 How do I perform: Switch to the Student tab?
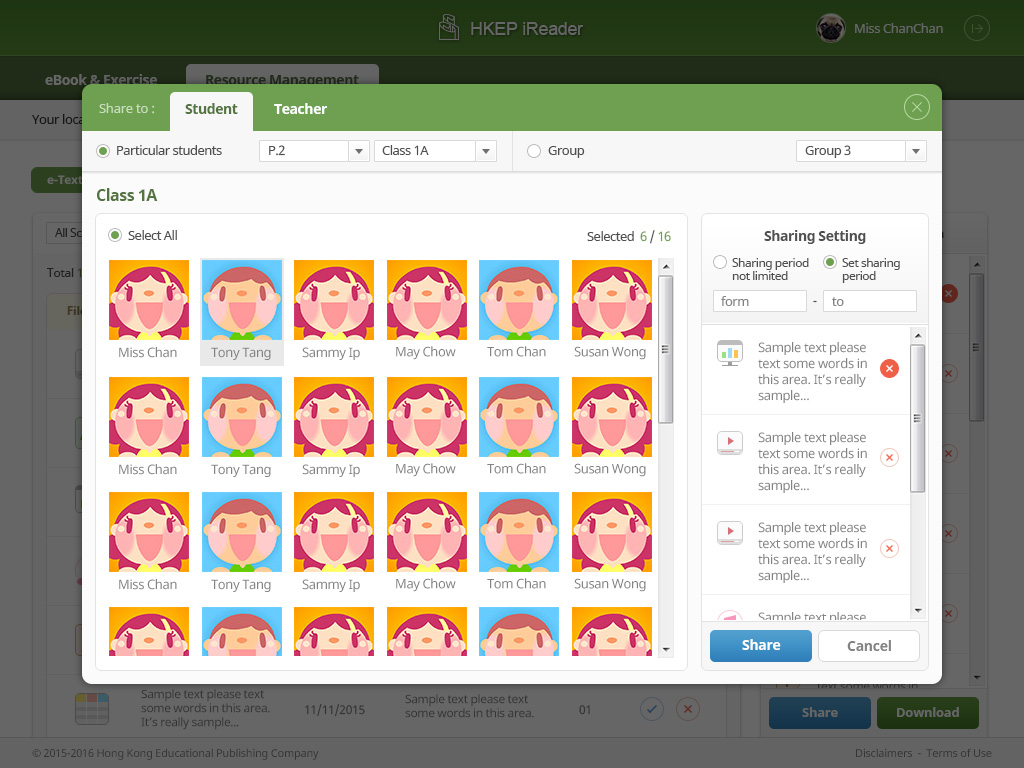211,109
